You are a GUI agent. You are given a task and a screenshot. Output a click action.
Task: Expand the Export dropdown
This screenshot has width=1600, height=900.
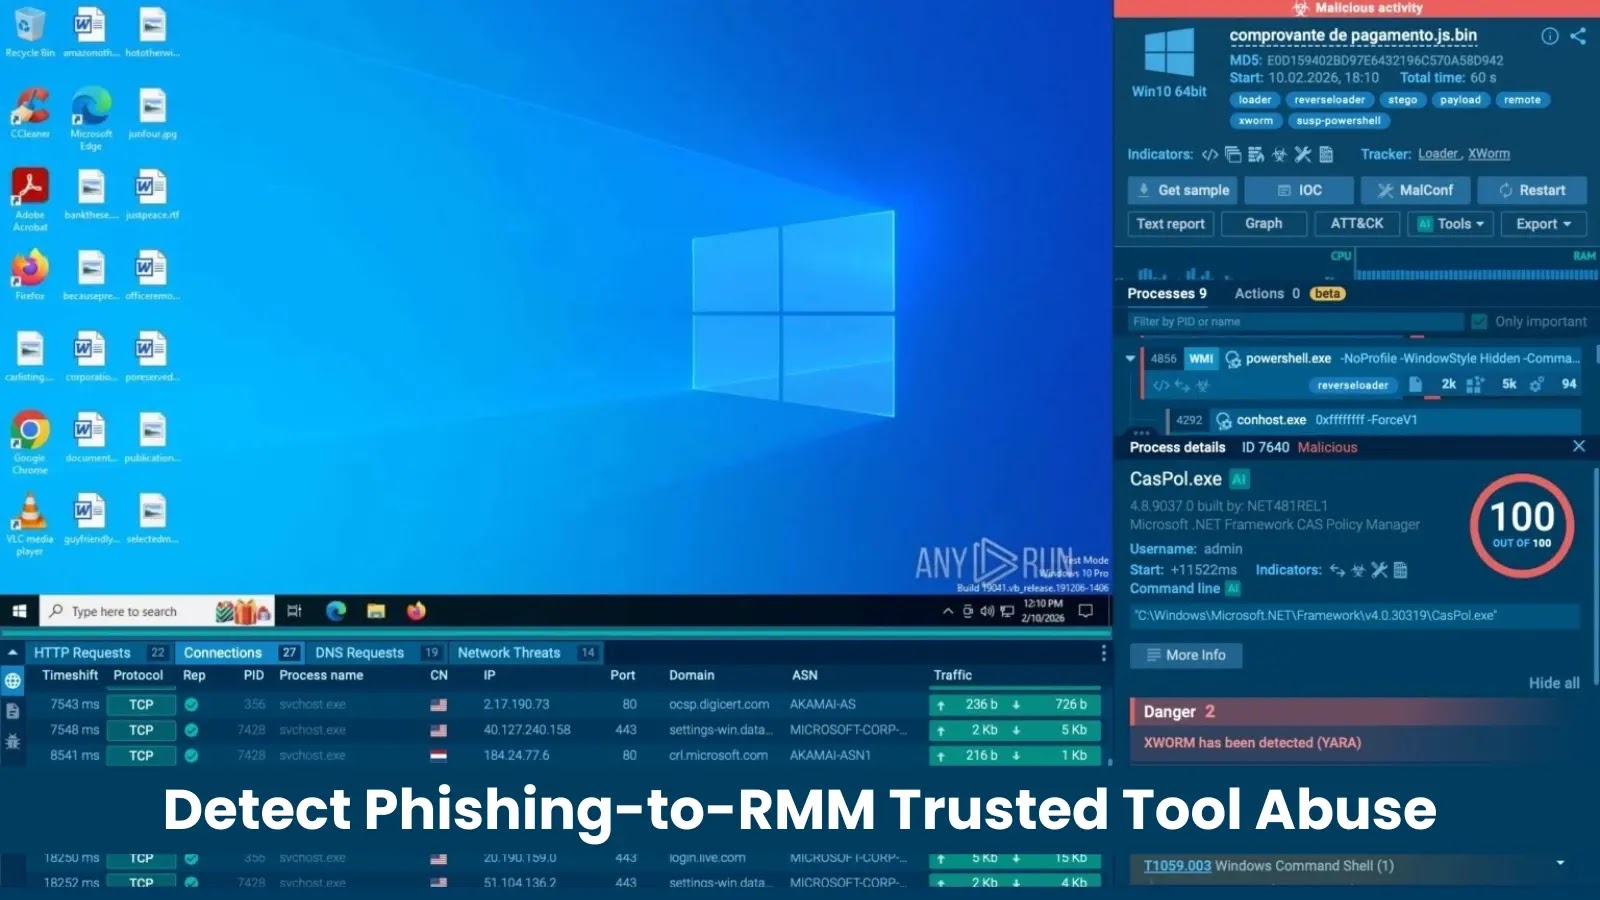coord(1544,224)
